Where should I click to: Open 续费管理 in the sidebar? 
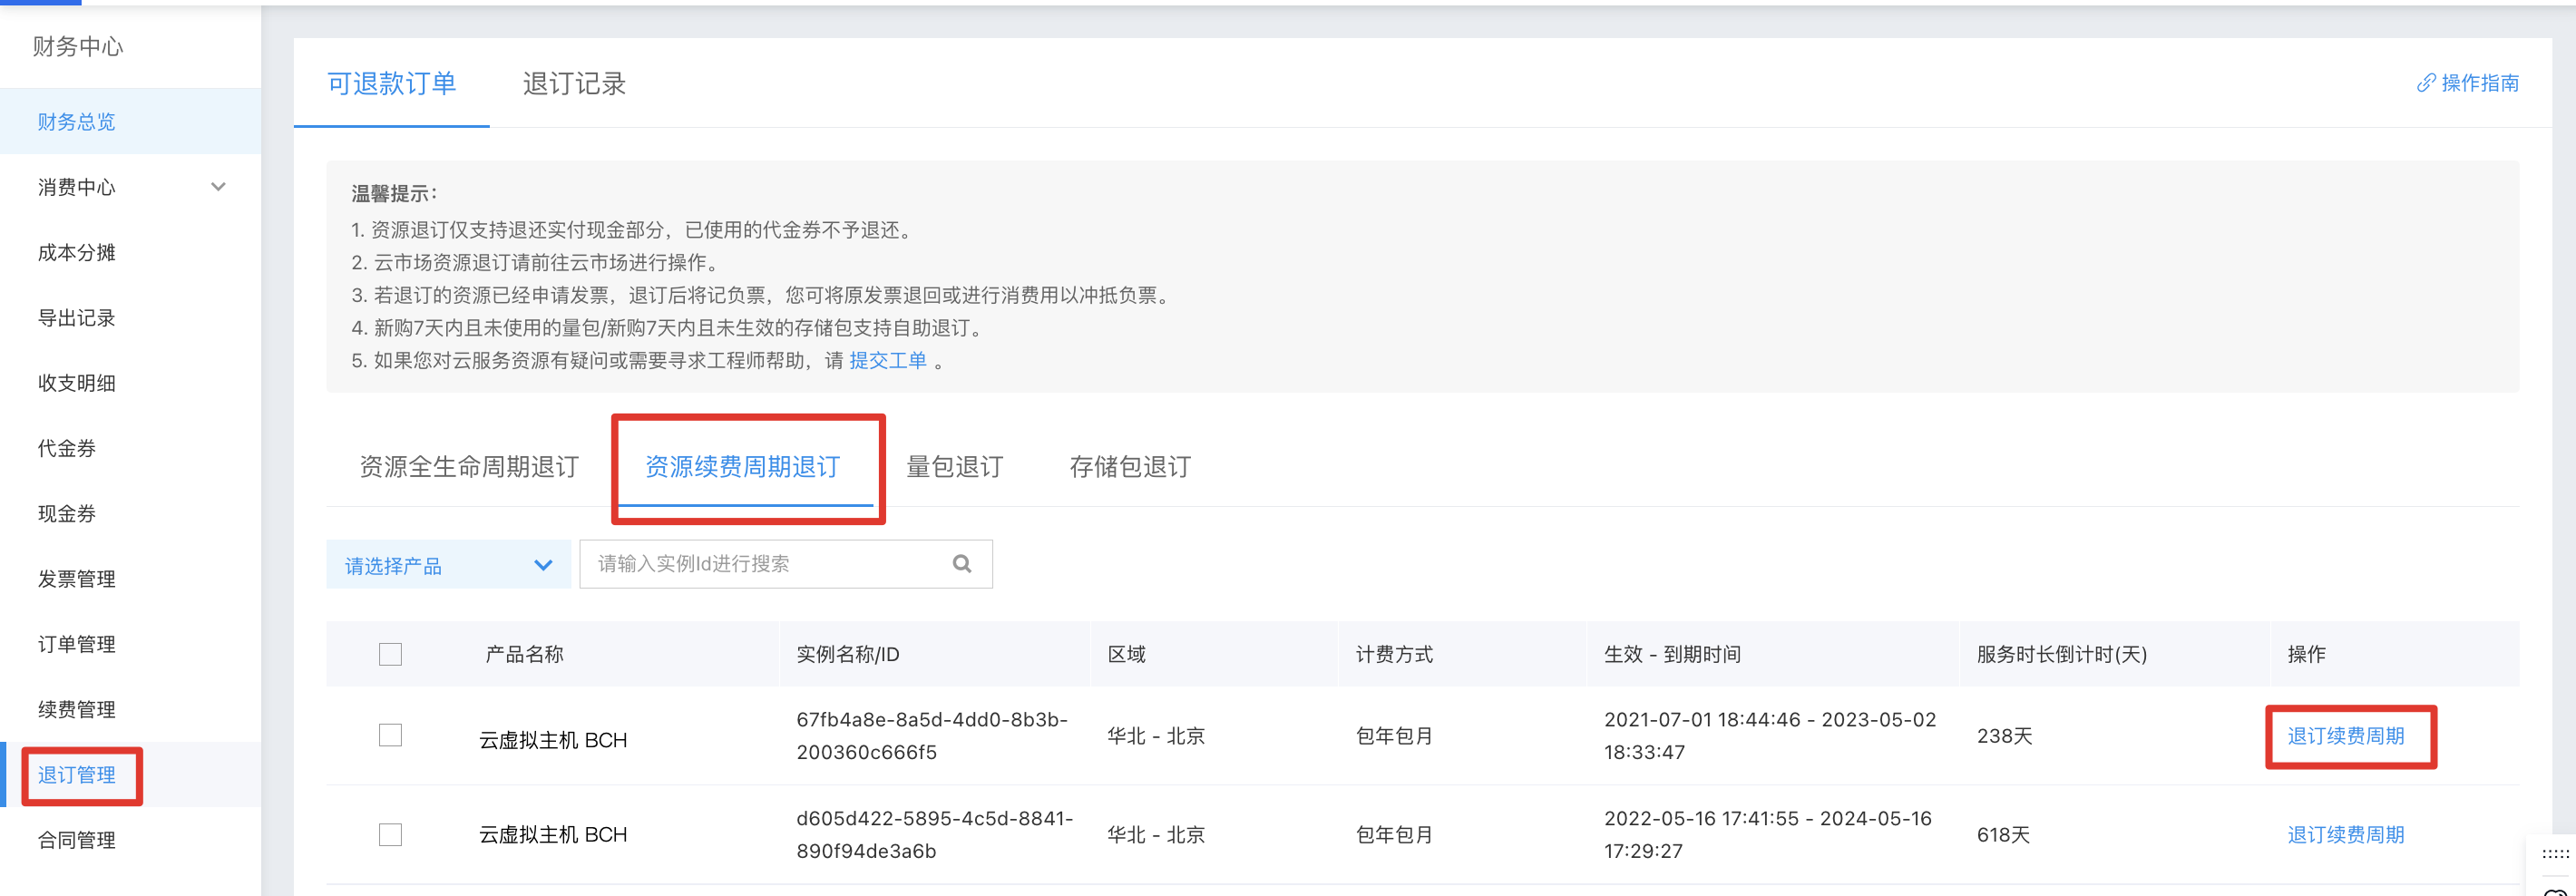click(x=77, y=709)
